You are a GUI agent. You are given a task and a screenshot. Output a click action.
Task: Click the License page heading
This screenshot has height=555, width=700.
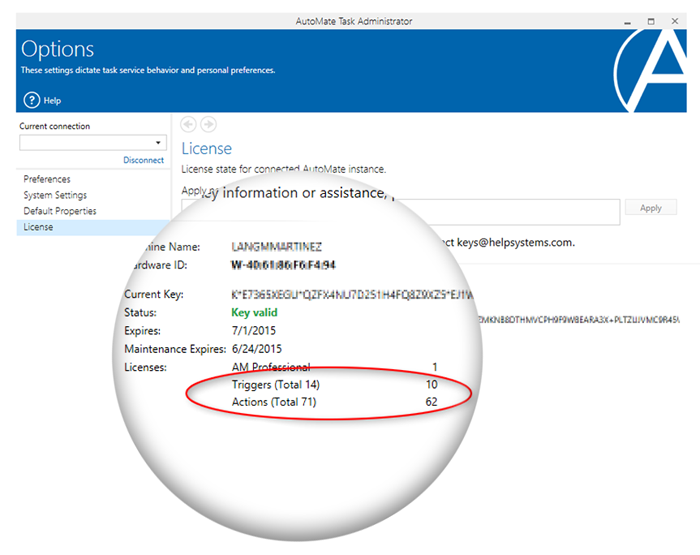(x=207, y=148)
